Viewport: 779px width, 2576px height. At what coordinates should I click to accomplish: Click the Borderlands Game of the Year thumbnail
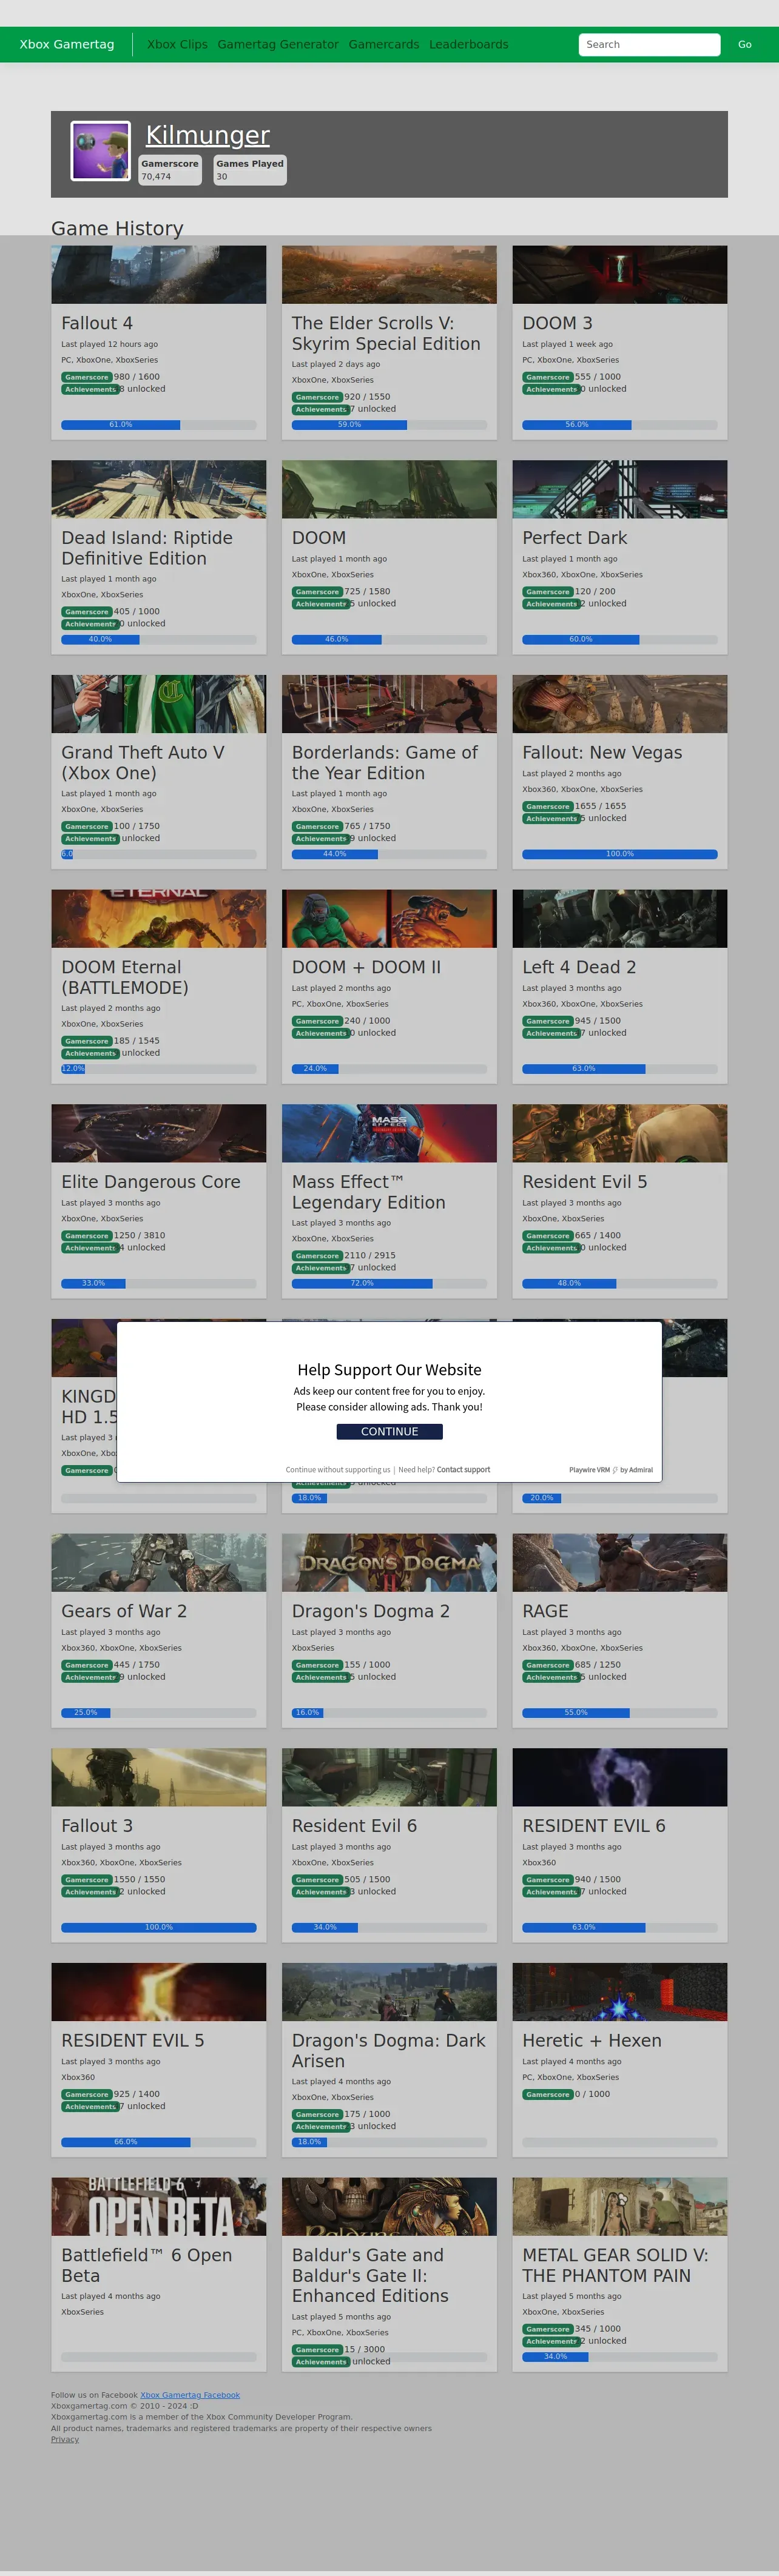(389, 704)
